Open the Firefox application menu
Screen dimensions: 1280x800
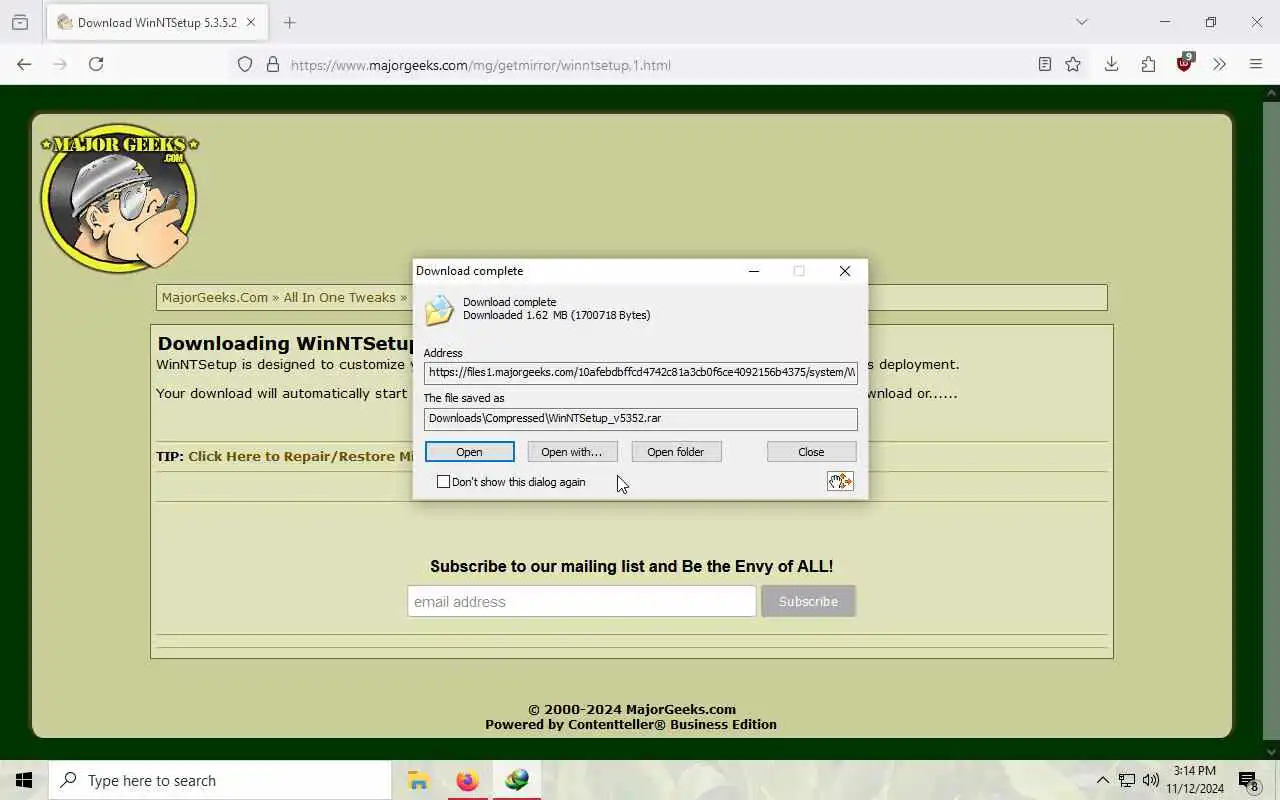point(1256,64)
